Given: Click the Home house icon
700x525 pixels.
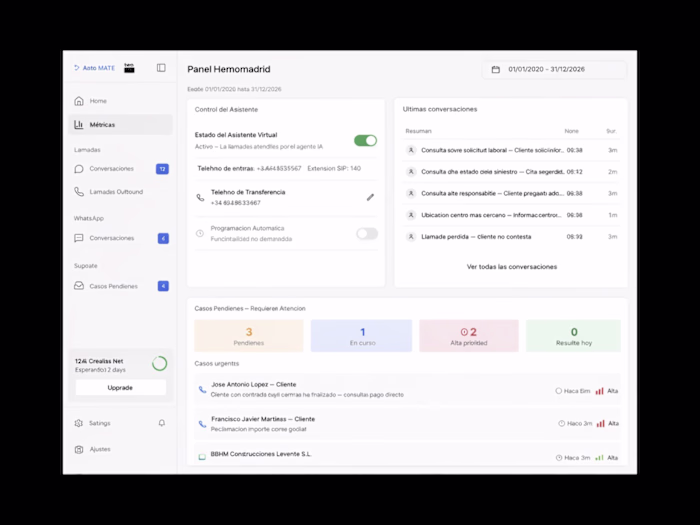Looking at the screenshot, I should coord(79,101).
